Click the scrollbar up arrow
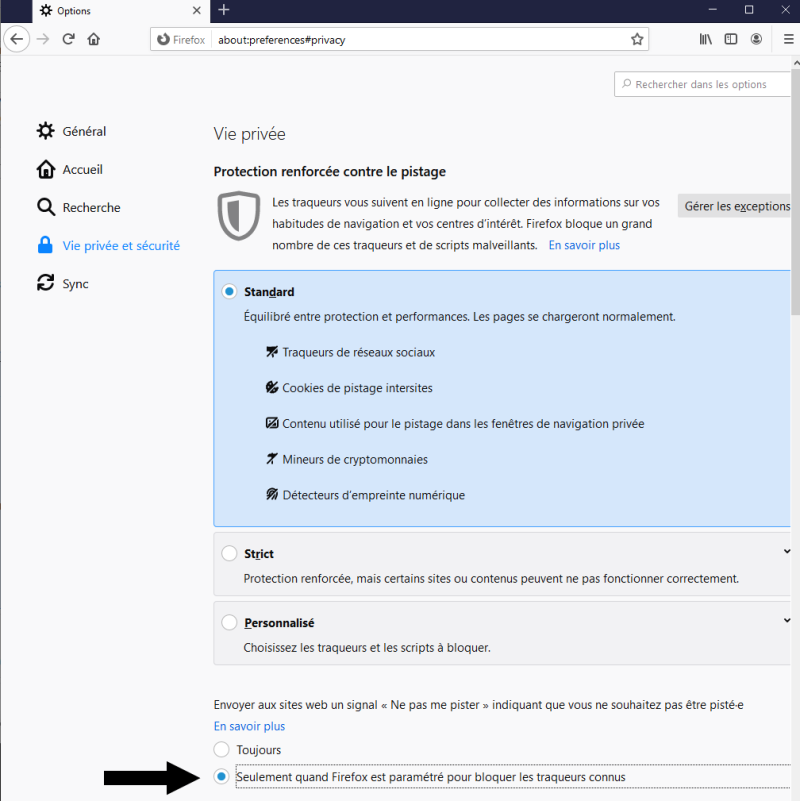Image resolution: width=800 pixels, height=801 pixels. pos(795,62)
